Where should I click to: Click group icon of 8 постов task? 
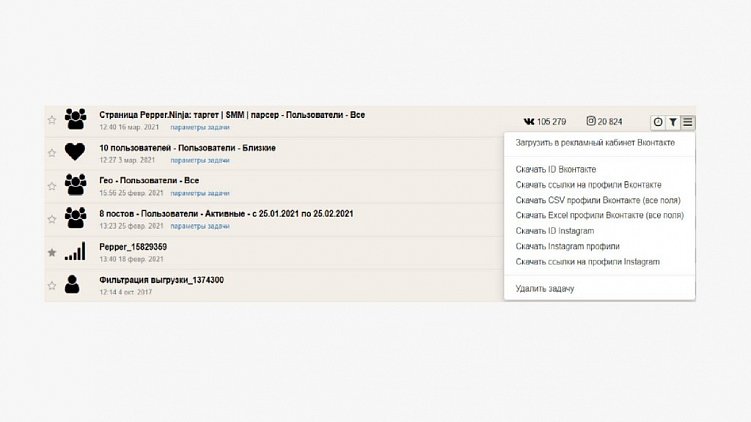click(75, 218)
